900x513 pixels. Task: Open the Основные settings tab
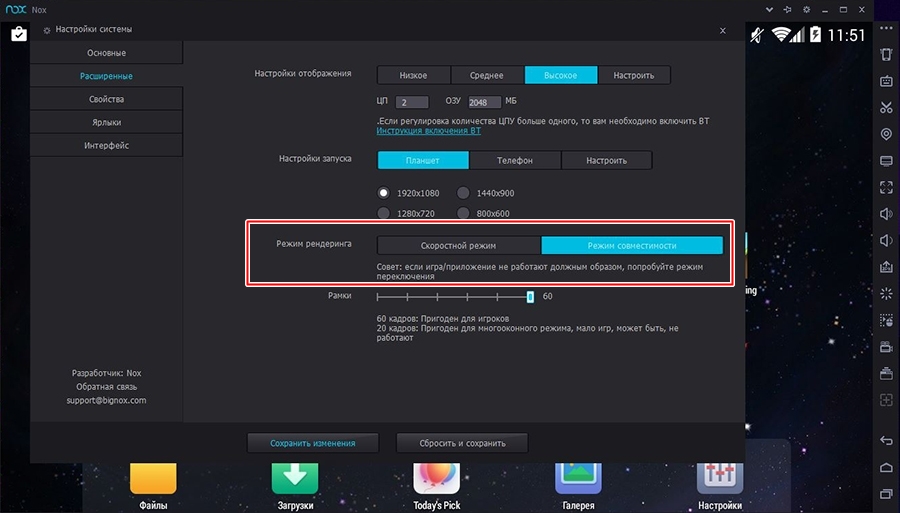106,53
